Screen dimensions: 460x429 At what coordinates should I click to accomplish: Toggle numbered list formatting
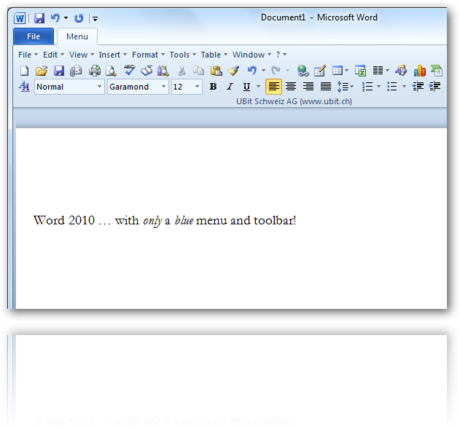(367, 87)
